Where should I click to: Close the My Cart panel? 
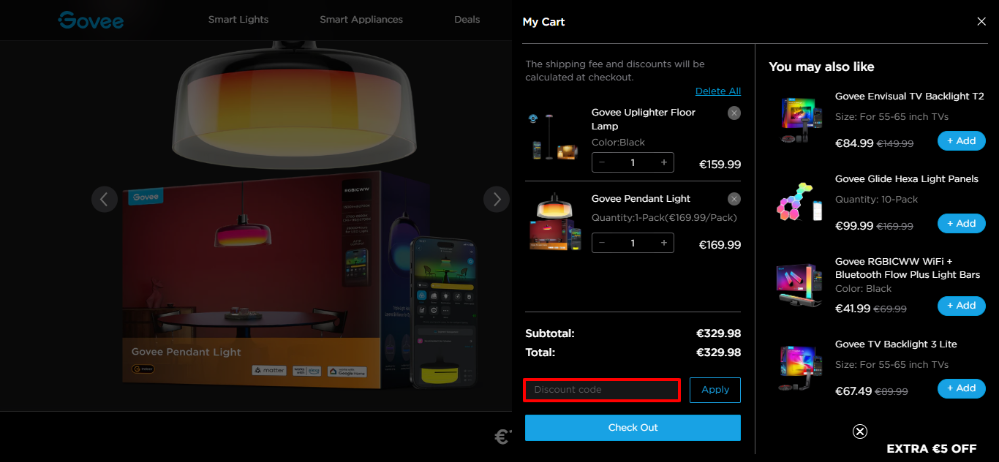pos(981,22)
